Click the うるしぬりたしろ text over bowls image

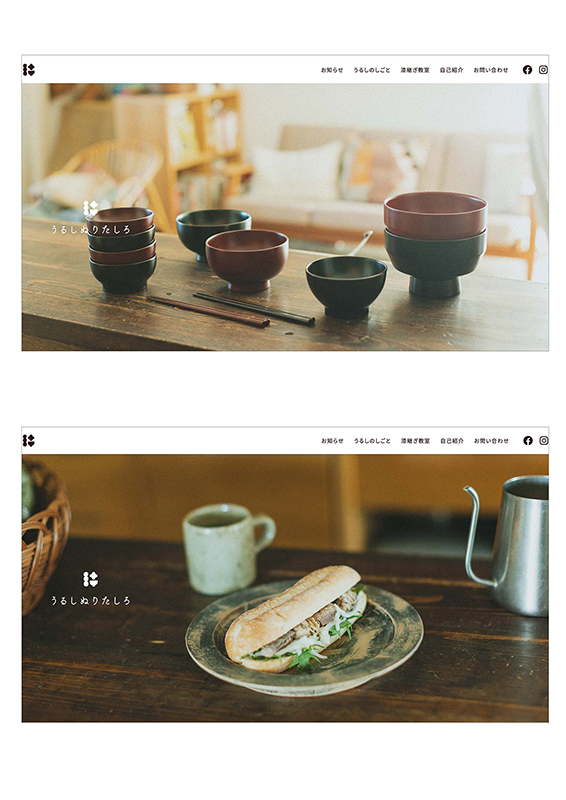(x=90, y=230)
